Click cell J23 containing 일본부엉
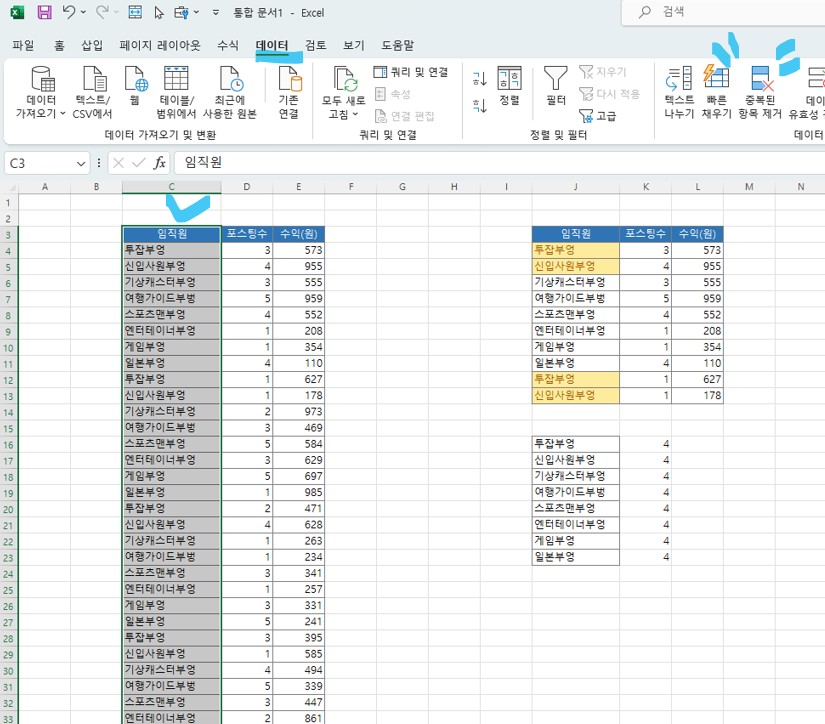Image resolution: width=825 pixels, height=724 pixels. pyautogui.click(x=576, y=557)
